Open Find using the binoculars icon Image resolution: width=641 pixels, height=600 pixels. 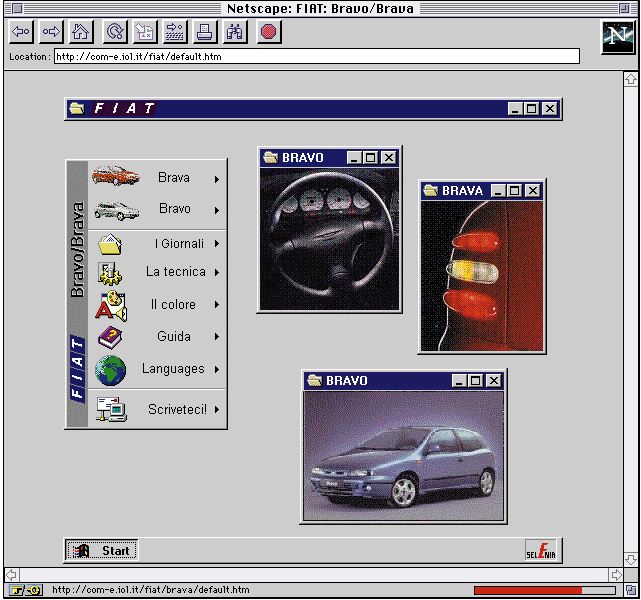pyautogui.click(x=235, y=32)
